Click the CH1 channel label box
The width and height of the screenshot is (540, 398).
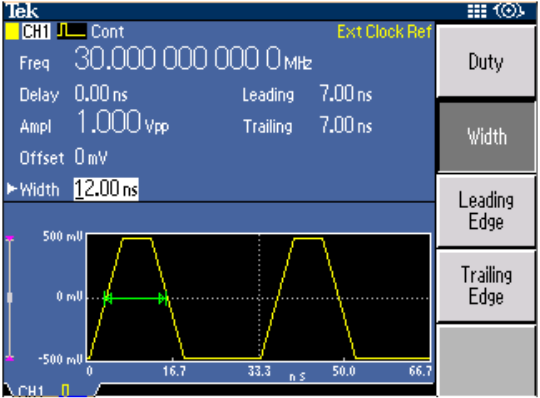click(x=36, y=31)
